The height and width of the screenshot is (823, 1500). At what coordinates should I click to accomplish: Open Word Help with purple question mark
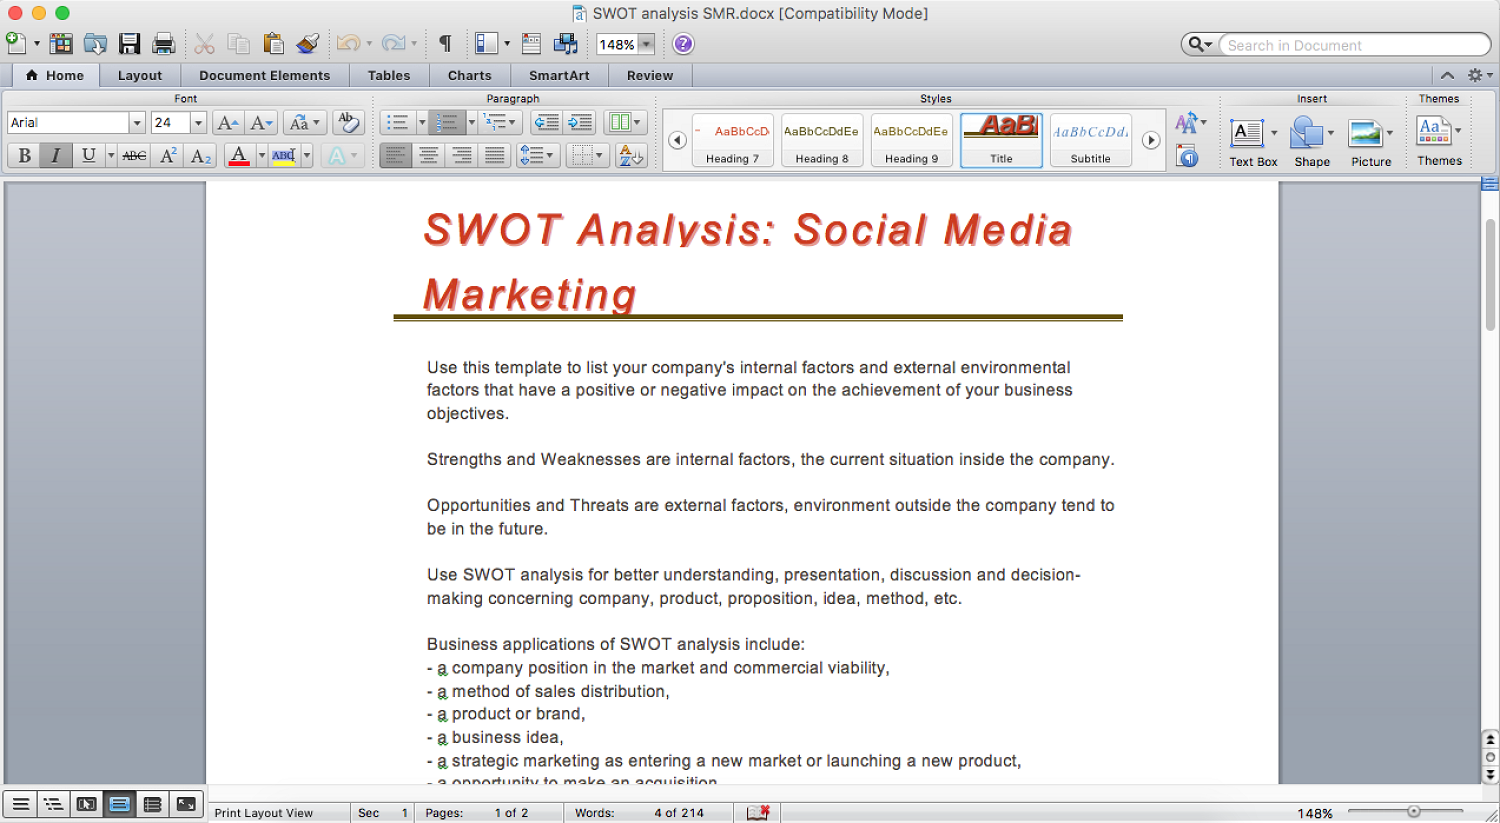(683, 44)
